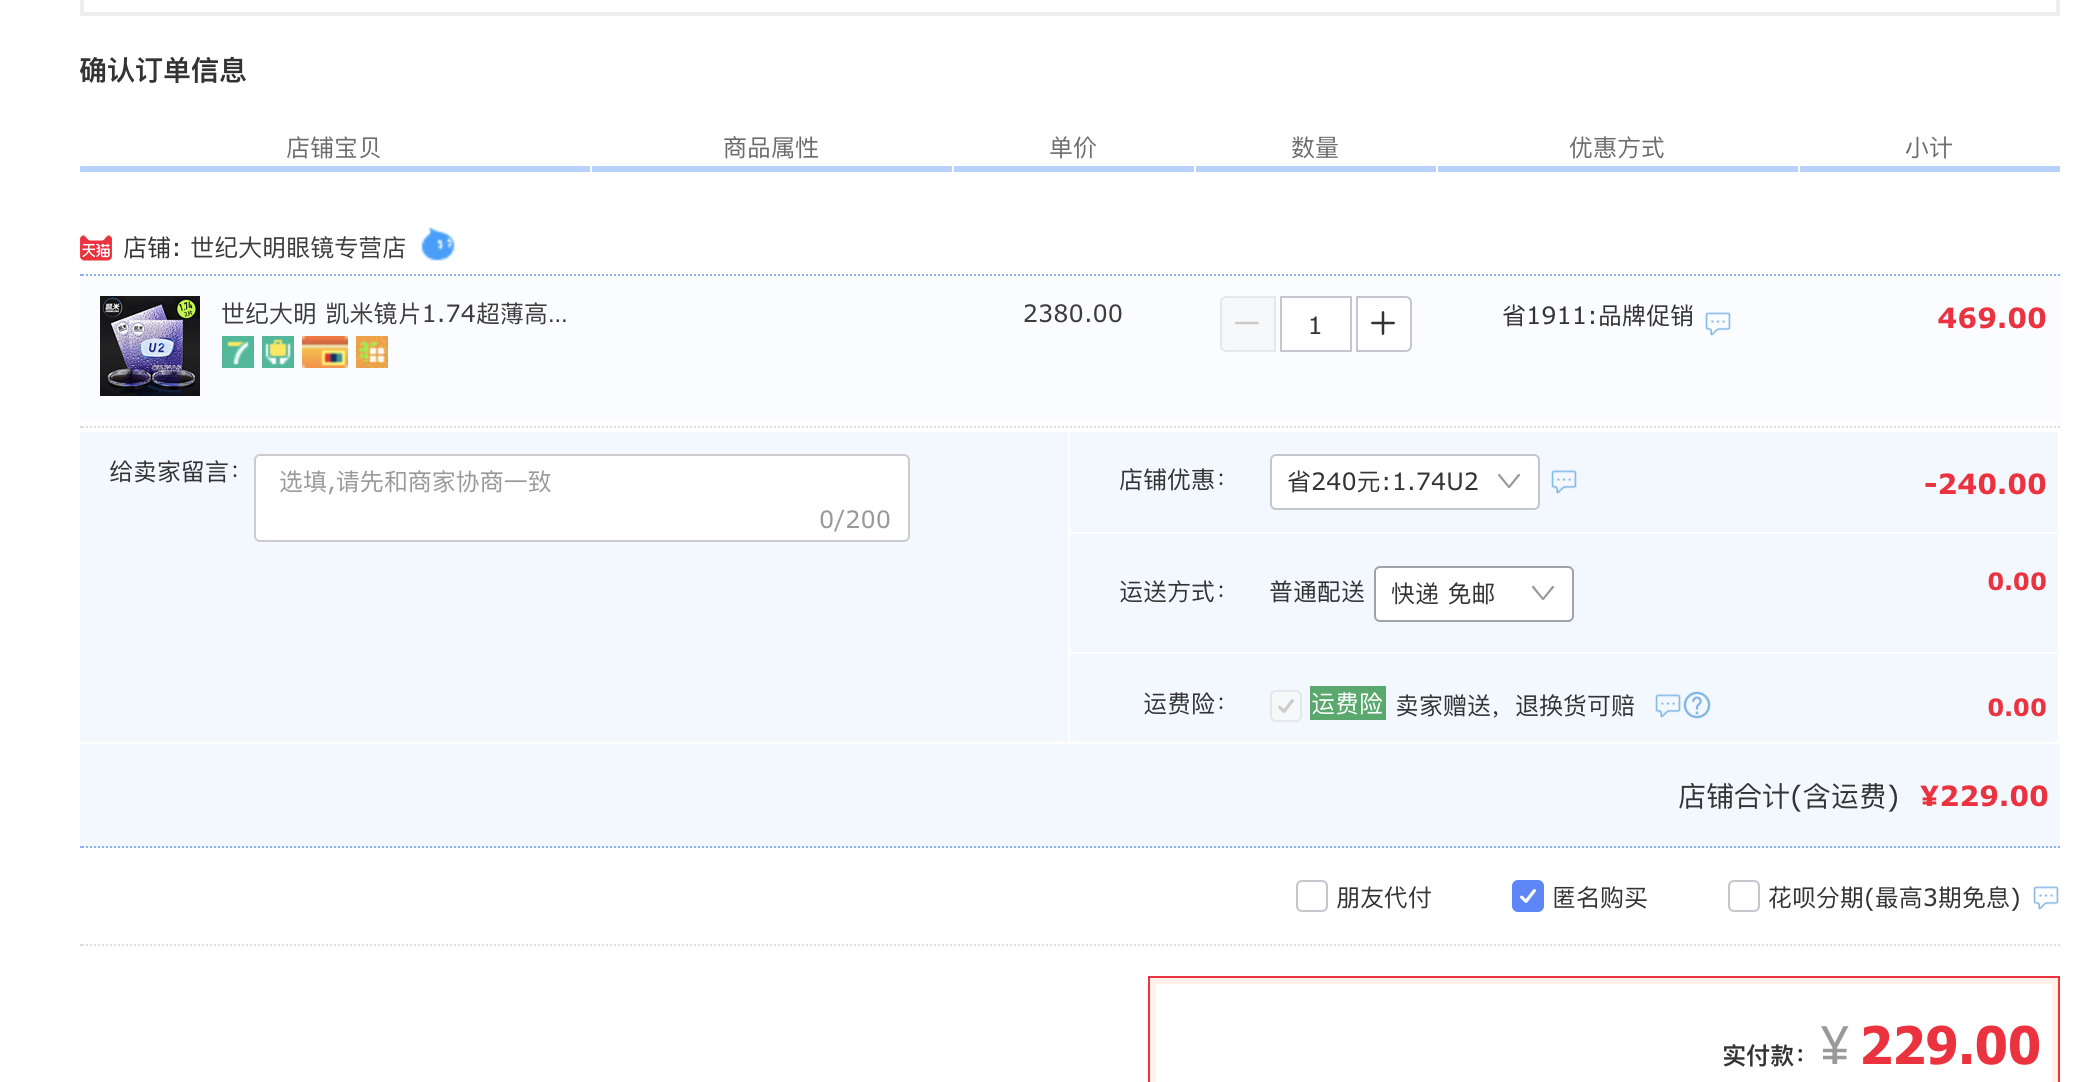Viewport: 2096px width, 1082px height.
Task: Click the shop total ¥229.00
Action: [1984, 796]
